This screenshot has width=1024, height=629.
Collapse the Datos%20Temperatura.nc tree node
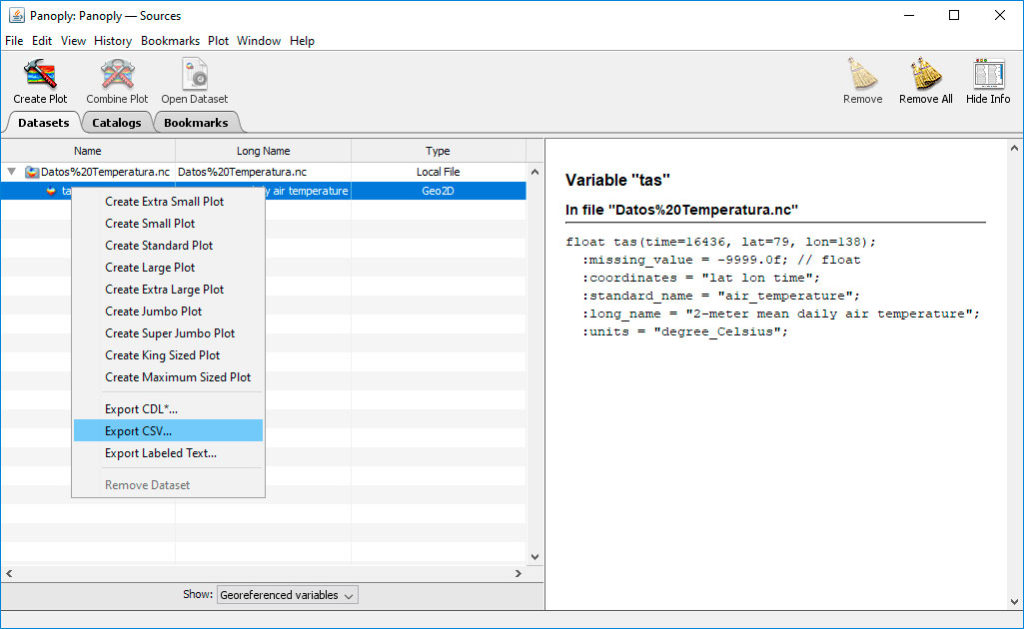[x=11, y=172]
